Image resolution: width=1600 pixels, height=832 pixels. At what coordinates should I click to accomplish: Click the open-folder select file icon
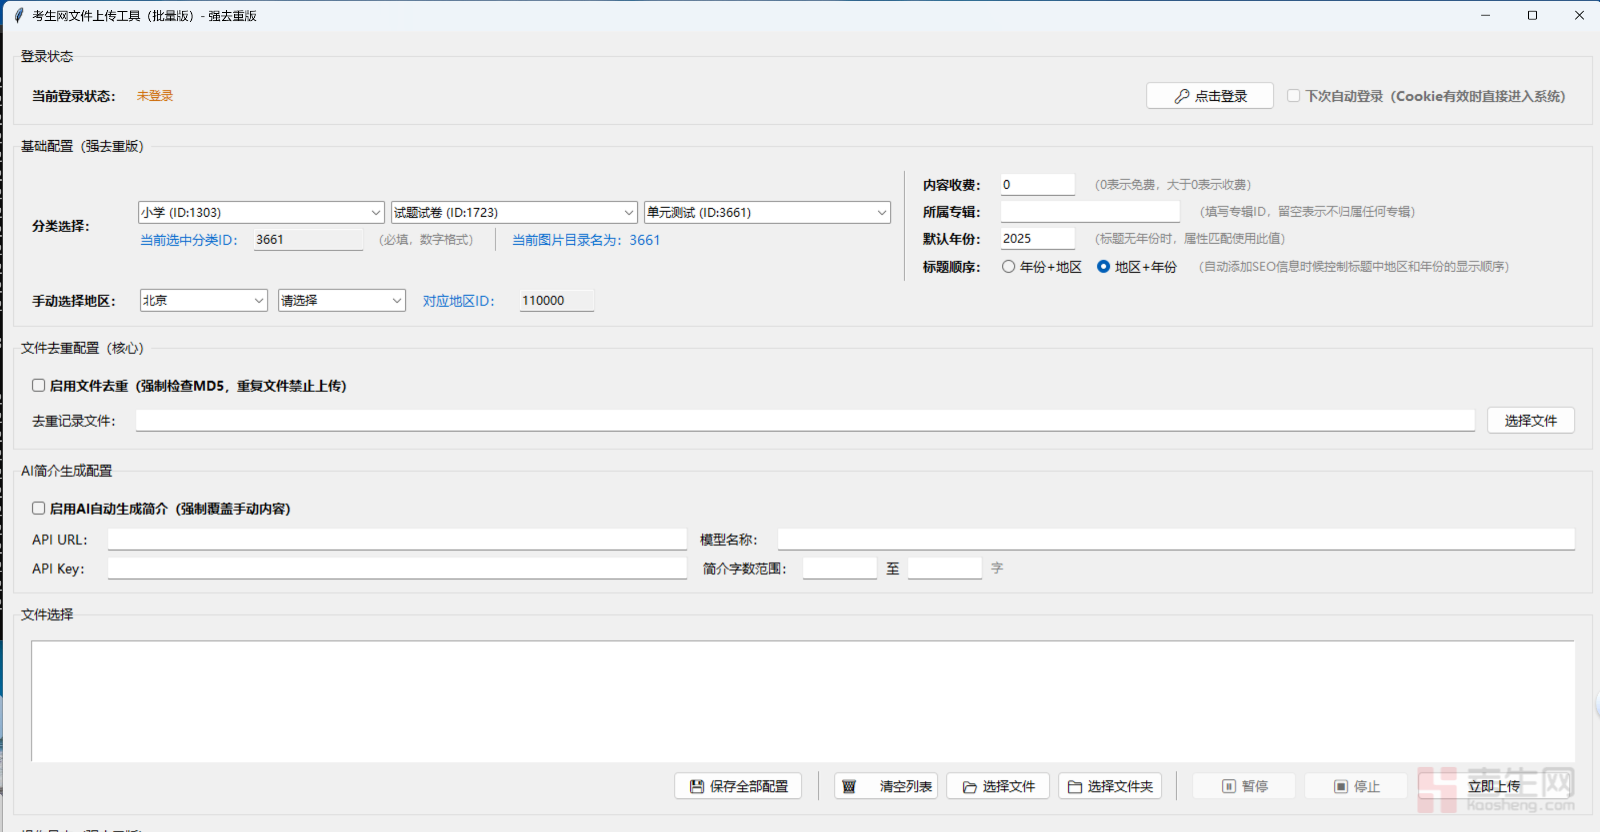point(969,787)
